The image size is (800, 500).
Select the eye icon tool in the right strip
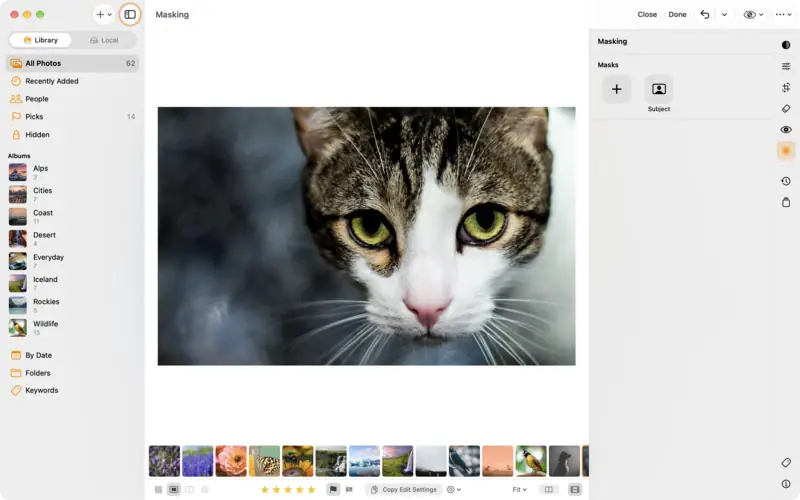coord(786,130)
